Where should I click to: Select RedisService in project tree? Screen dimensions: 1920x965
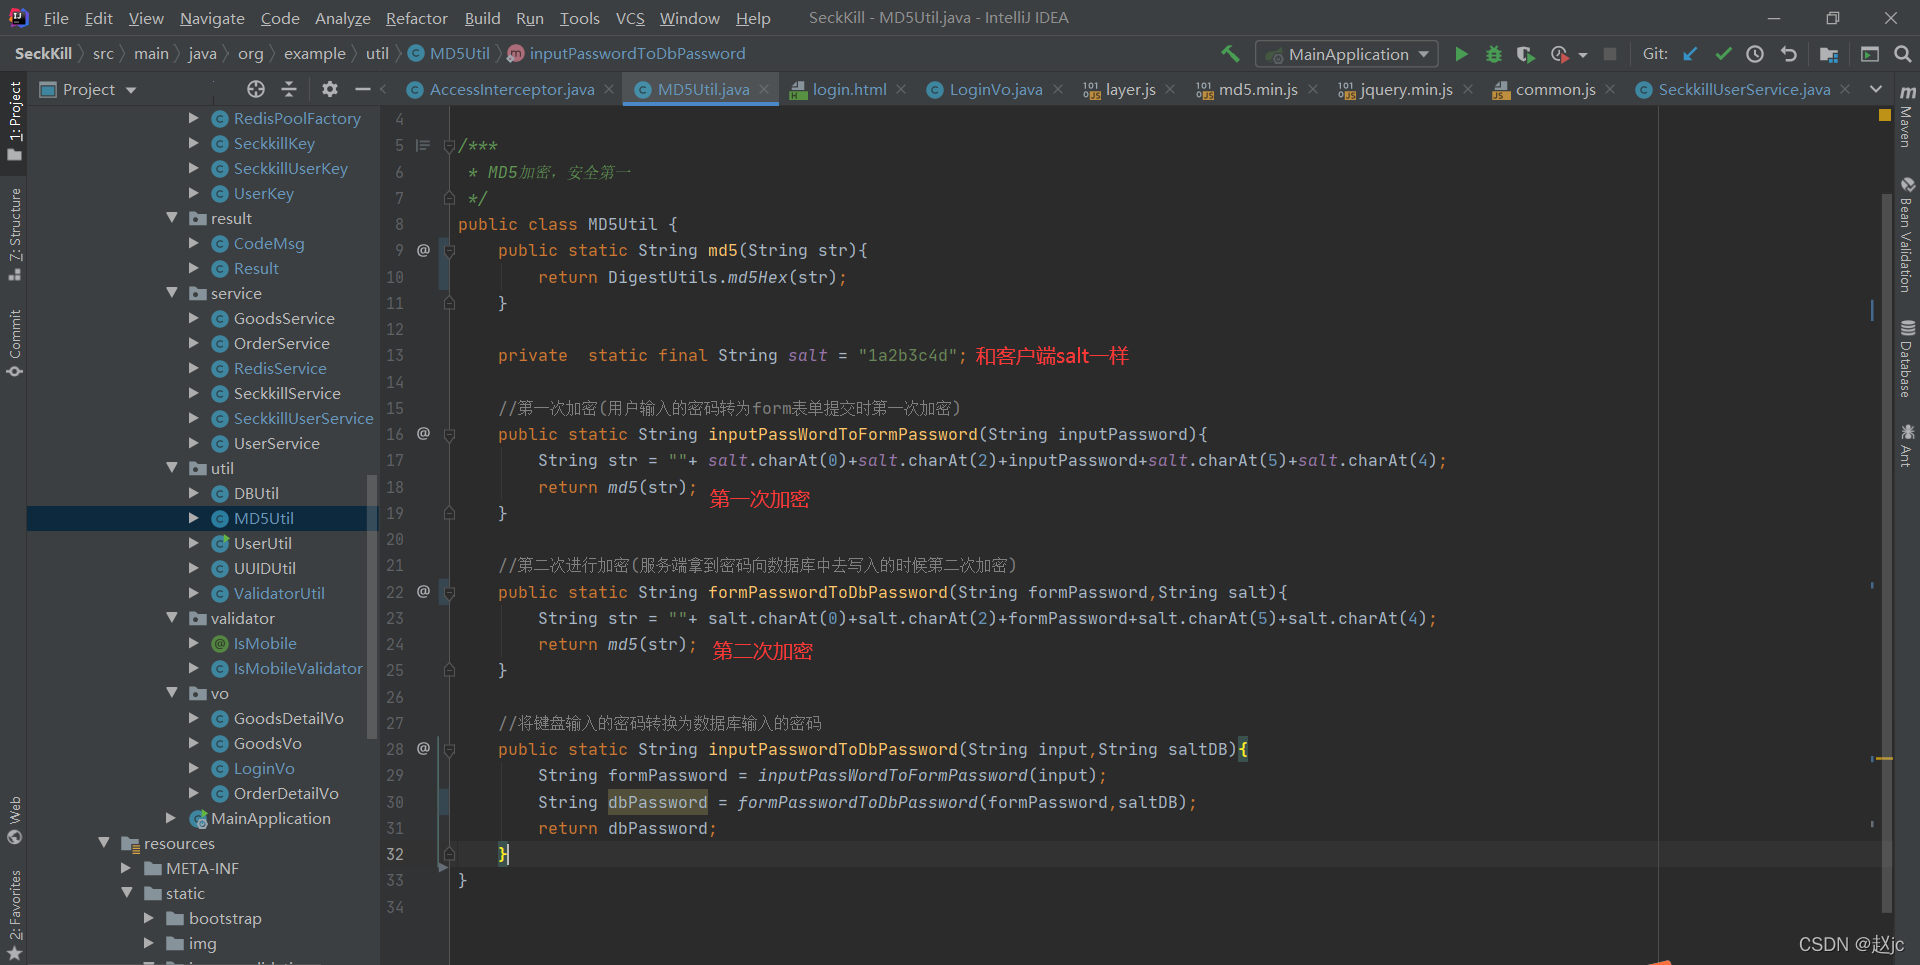pyautogui.click(x=280, y=368)
